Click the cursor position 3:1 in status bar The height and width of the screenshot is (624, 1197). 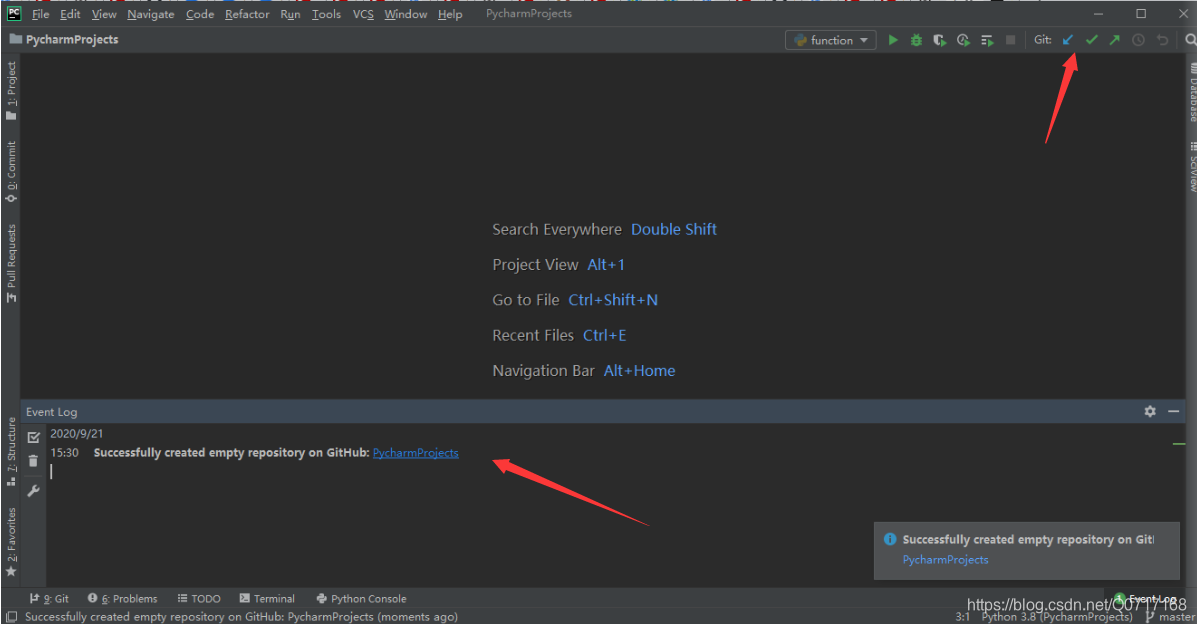[x=963, y=616]
